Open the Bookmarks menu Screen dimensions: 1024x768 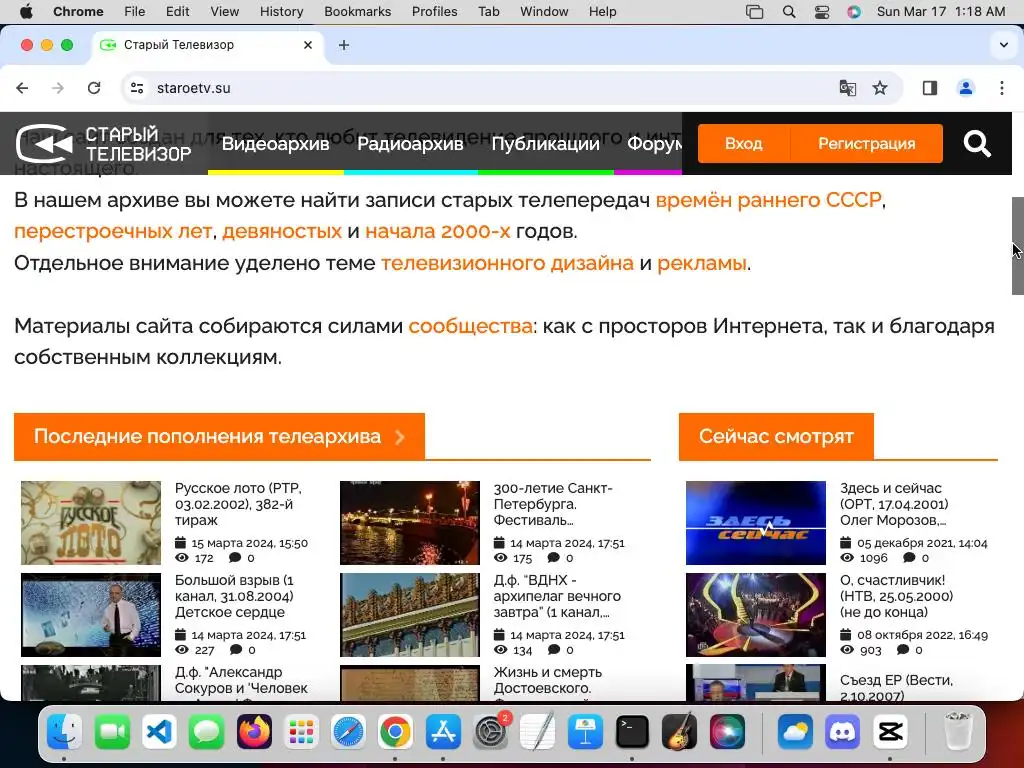coord(357,11)
